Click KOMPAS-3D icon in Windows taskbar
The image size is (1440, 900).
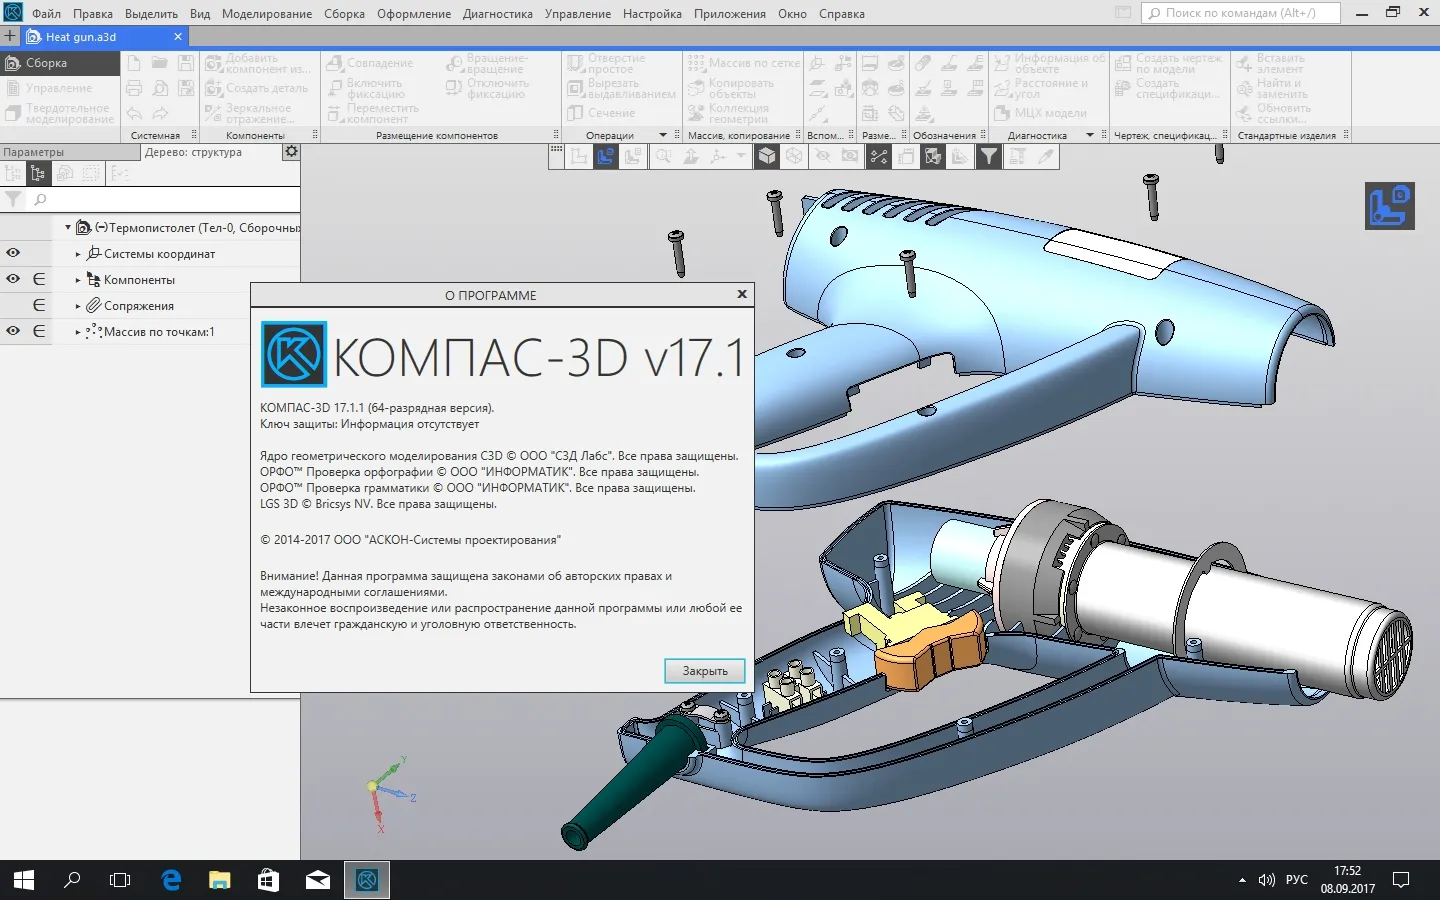367,880
